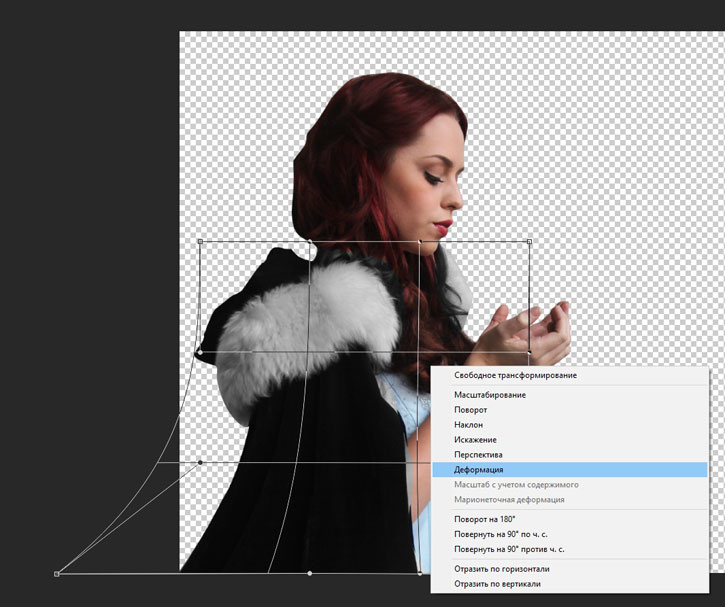725x607 pixels.
Task: Click the Поворот option
Action: pos(570,410)
